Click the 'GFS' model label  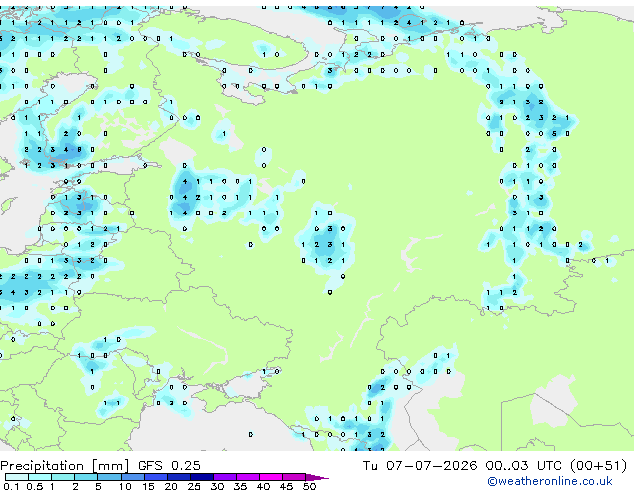pos(150,466)
